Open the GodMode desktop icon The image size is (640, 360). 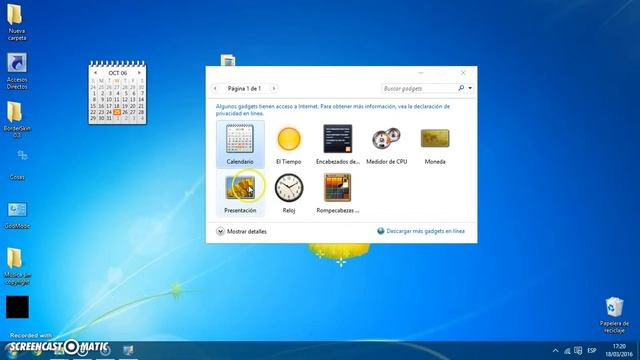tap(17, 215)
